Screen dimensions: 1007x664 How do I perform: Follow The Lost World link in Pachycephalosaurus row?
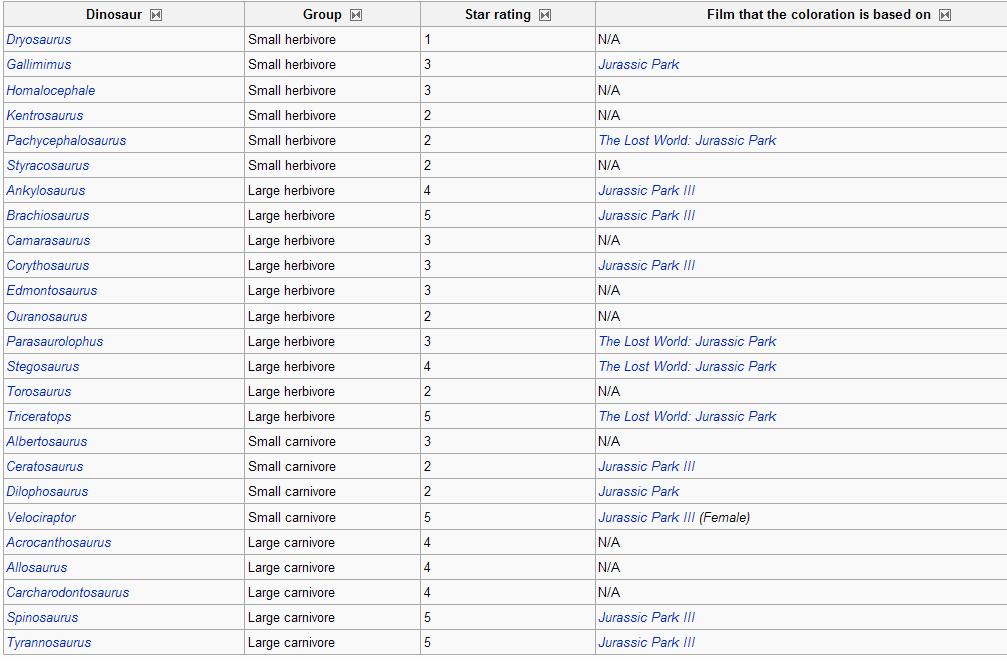pyautogui.click(x=687, y=141)
